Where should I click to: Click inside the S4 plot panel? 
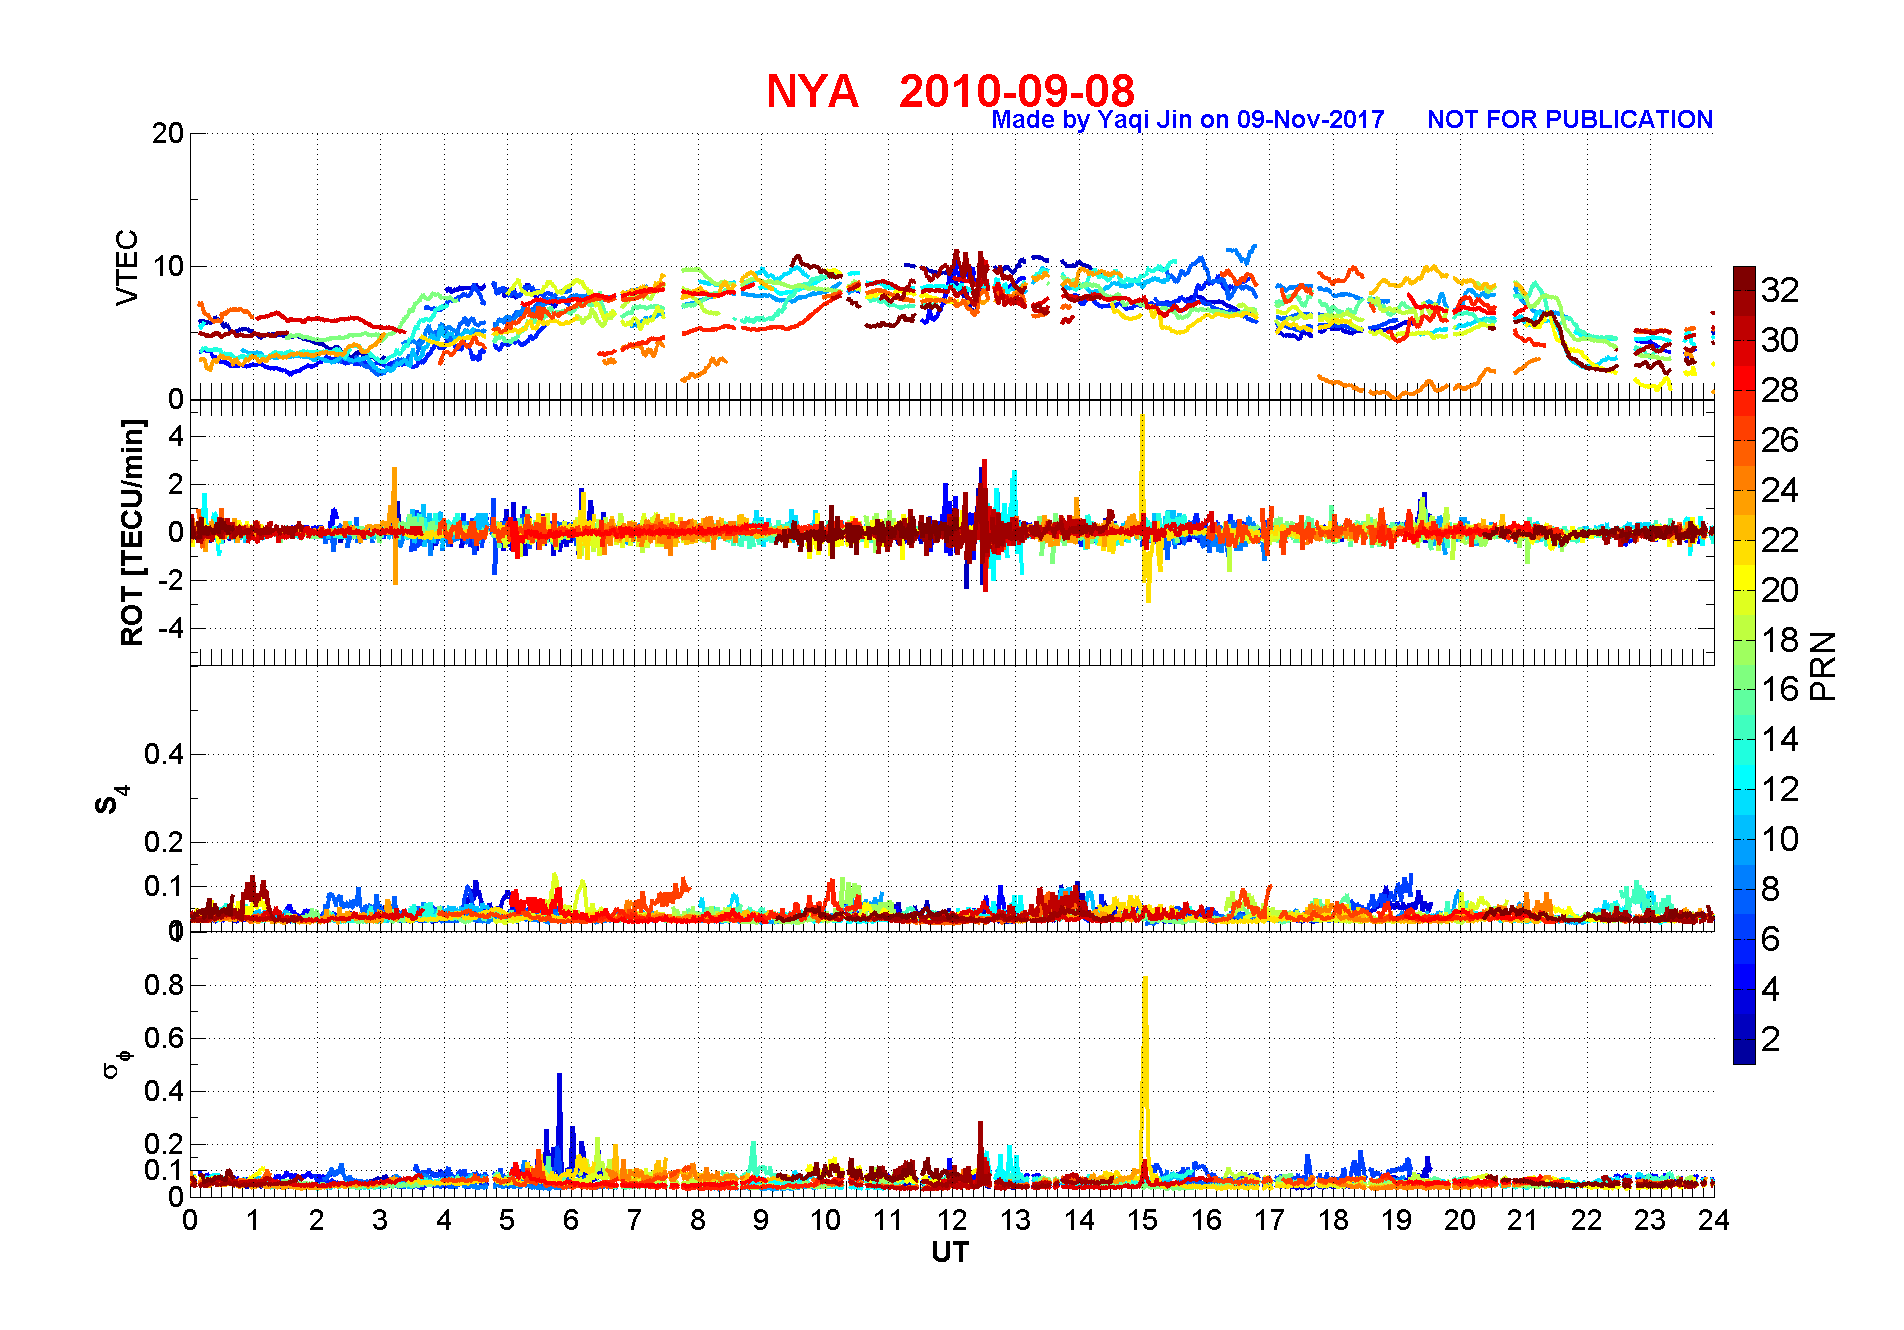tap(952, 798)
